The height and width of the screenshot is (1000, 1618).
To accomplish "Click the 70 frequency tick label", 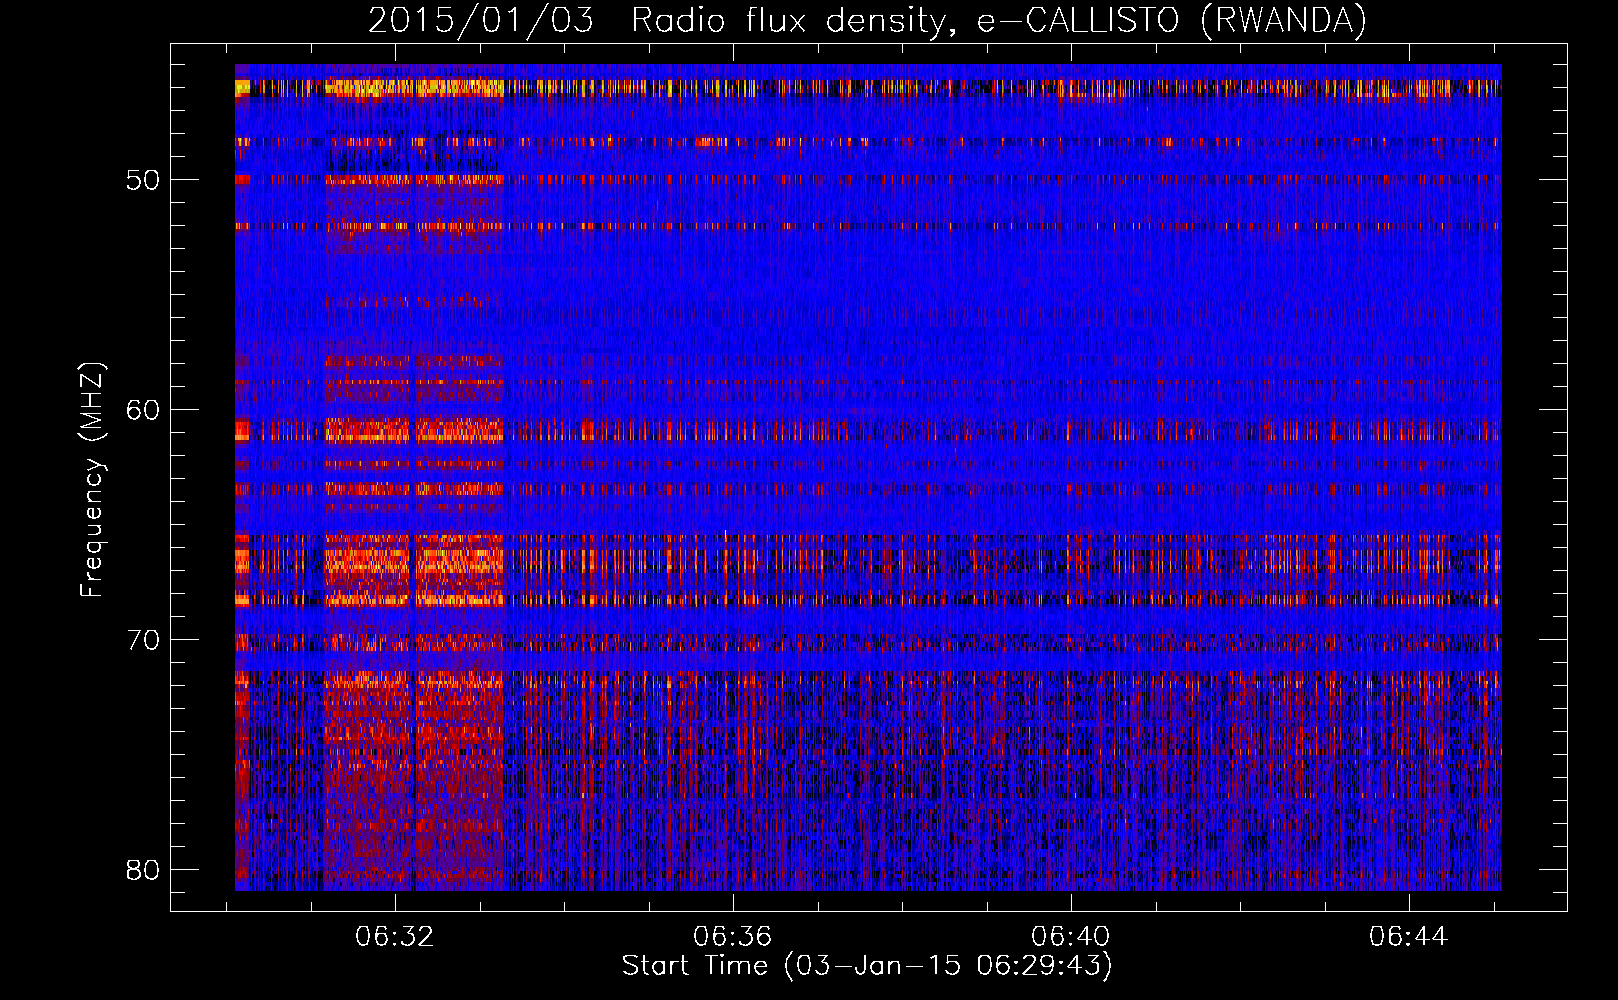I will 144,640.
